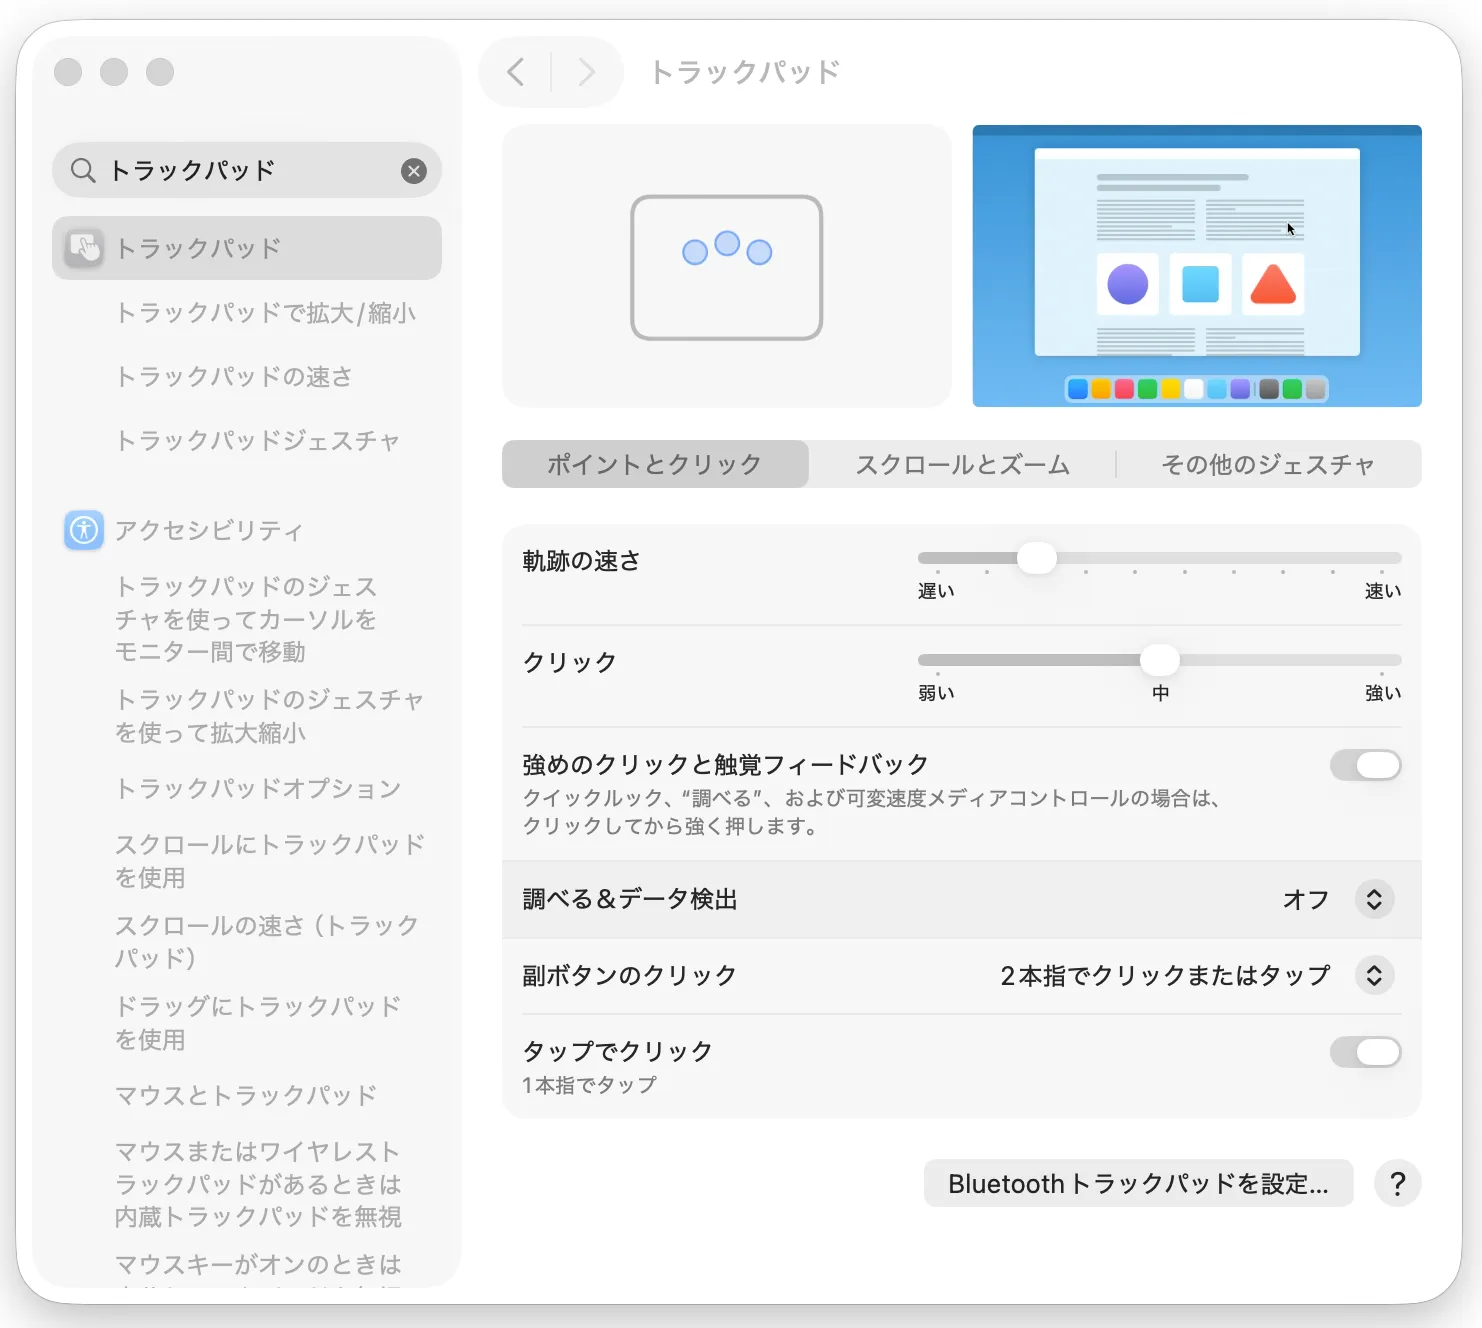This screenshot has height=1328, width=1482.
Task: Open the その他のジェスチャ tab
Action: (1267, 464)
